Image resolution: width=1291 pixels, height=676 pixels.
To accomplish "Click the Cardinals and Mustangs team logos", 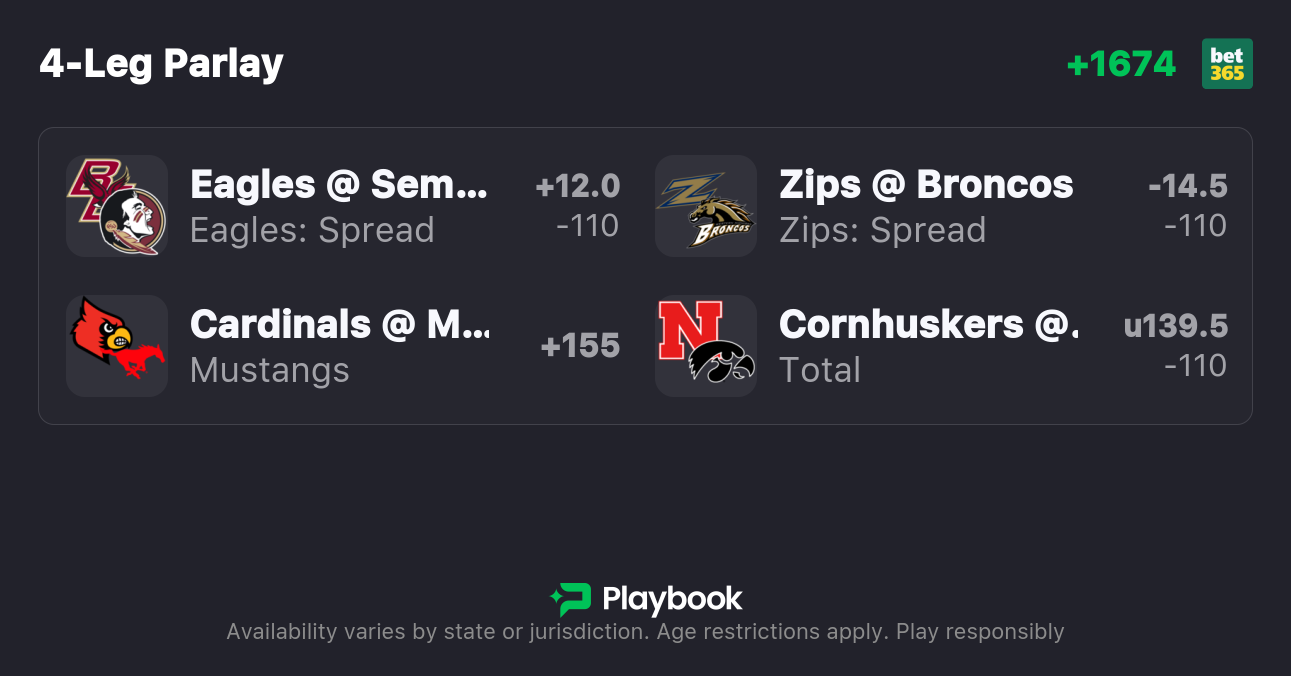I will coord(116,346).
